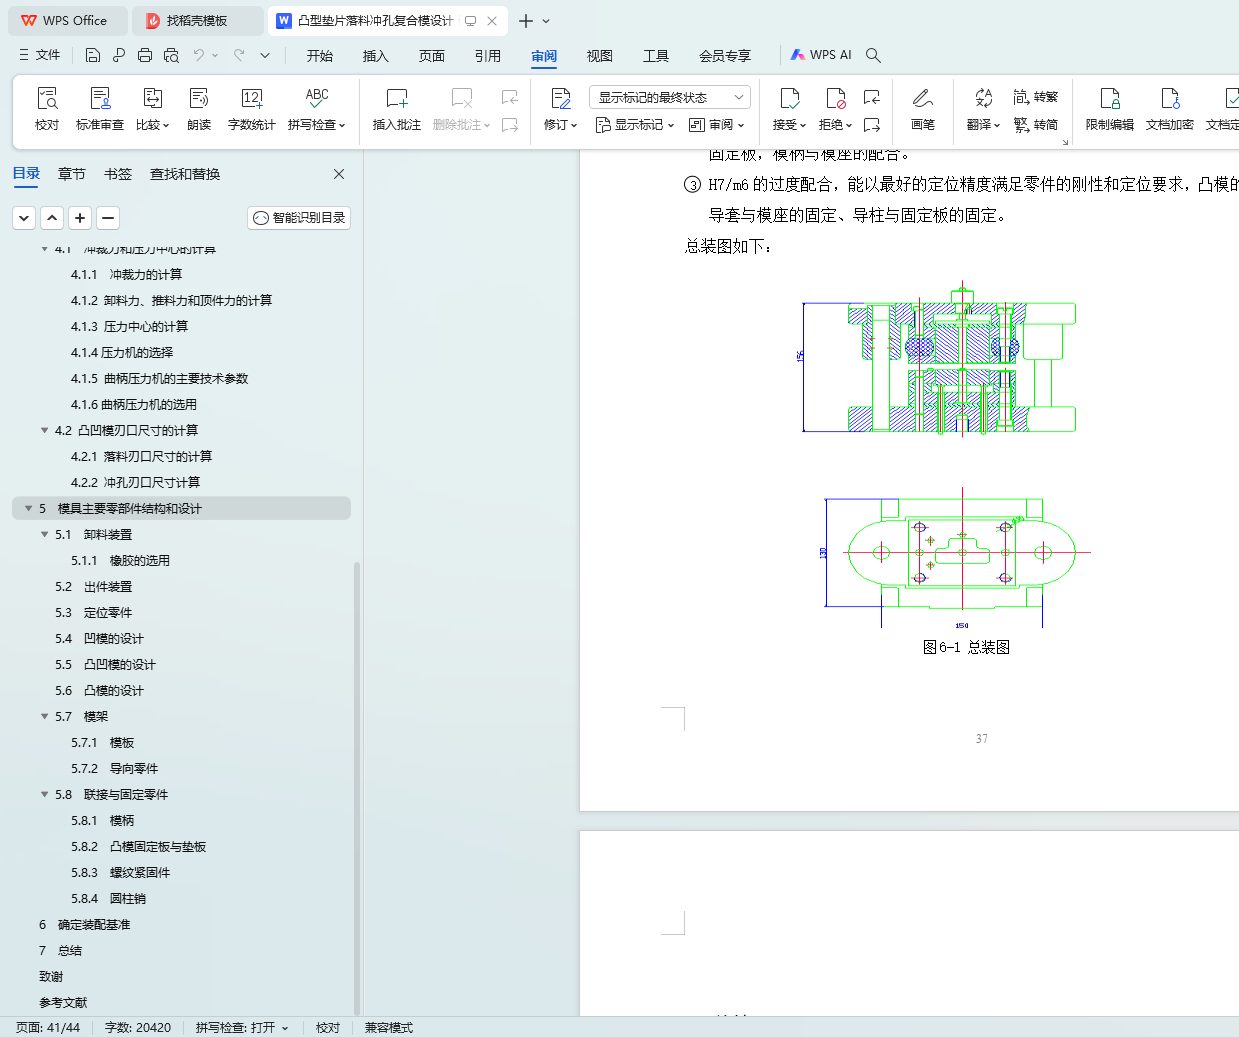Collapse the 4.2 凸凹模刃口尺寸的计算 node
The width and height of the screenshot is (1239, 1037).
[44, 431]
